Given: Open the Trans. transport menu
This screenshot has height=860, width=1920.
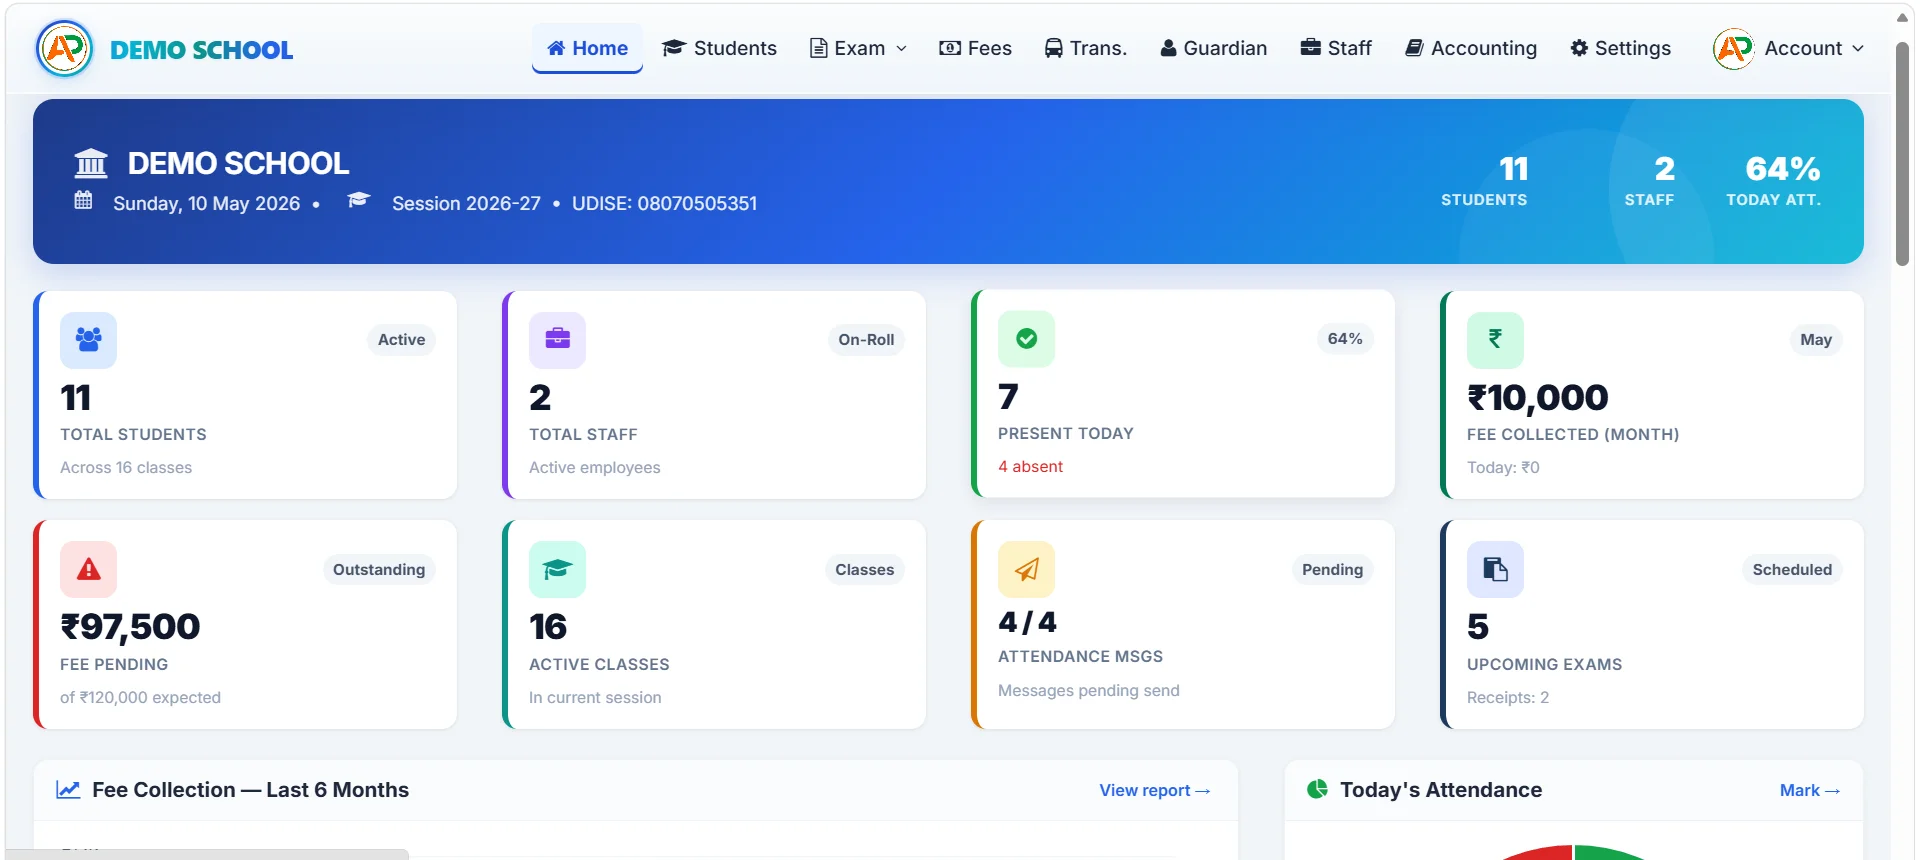Looking at the screenshot, I should [1085, 48].
